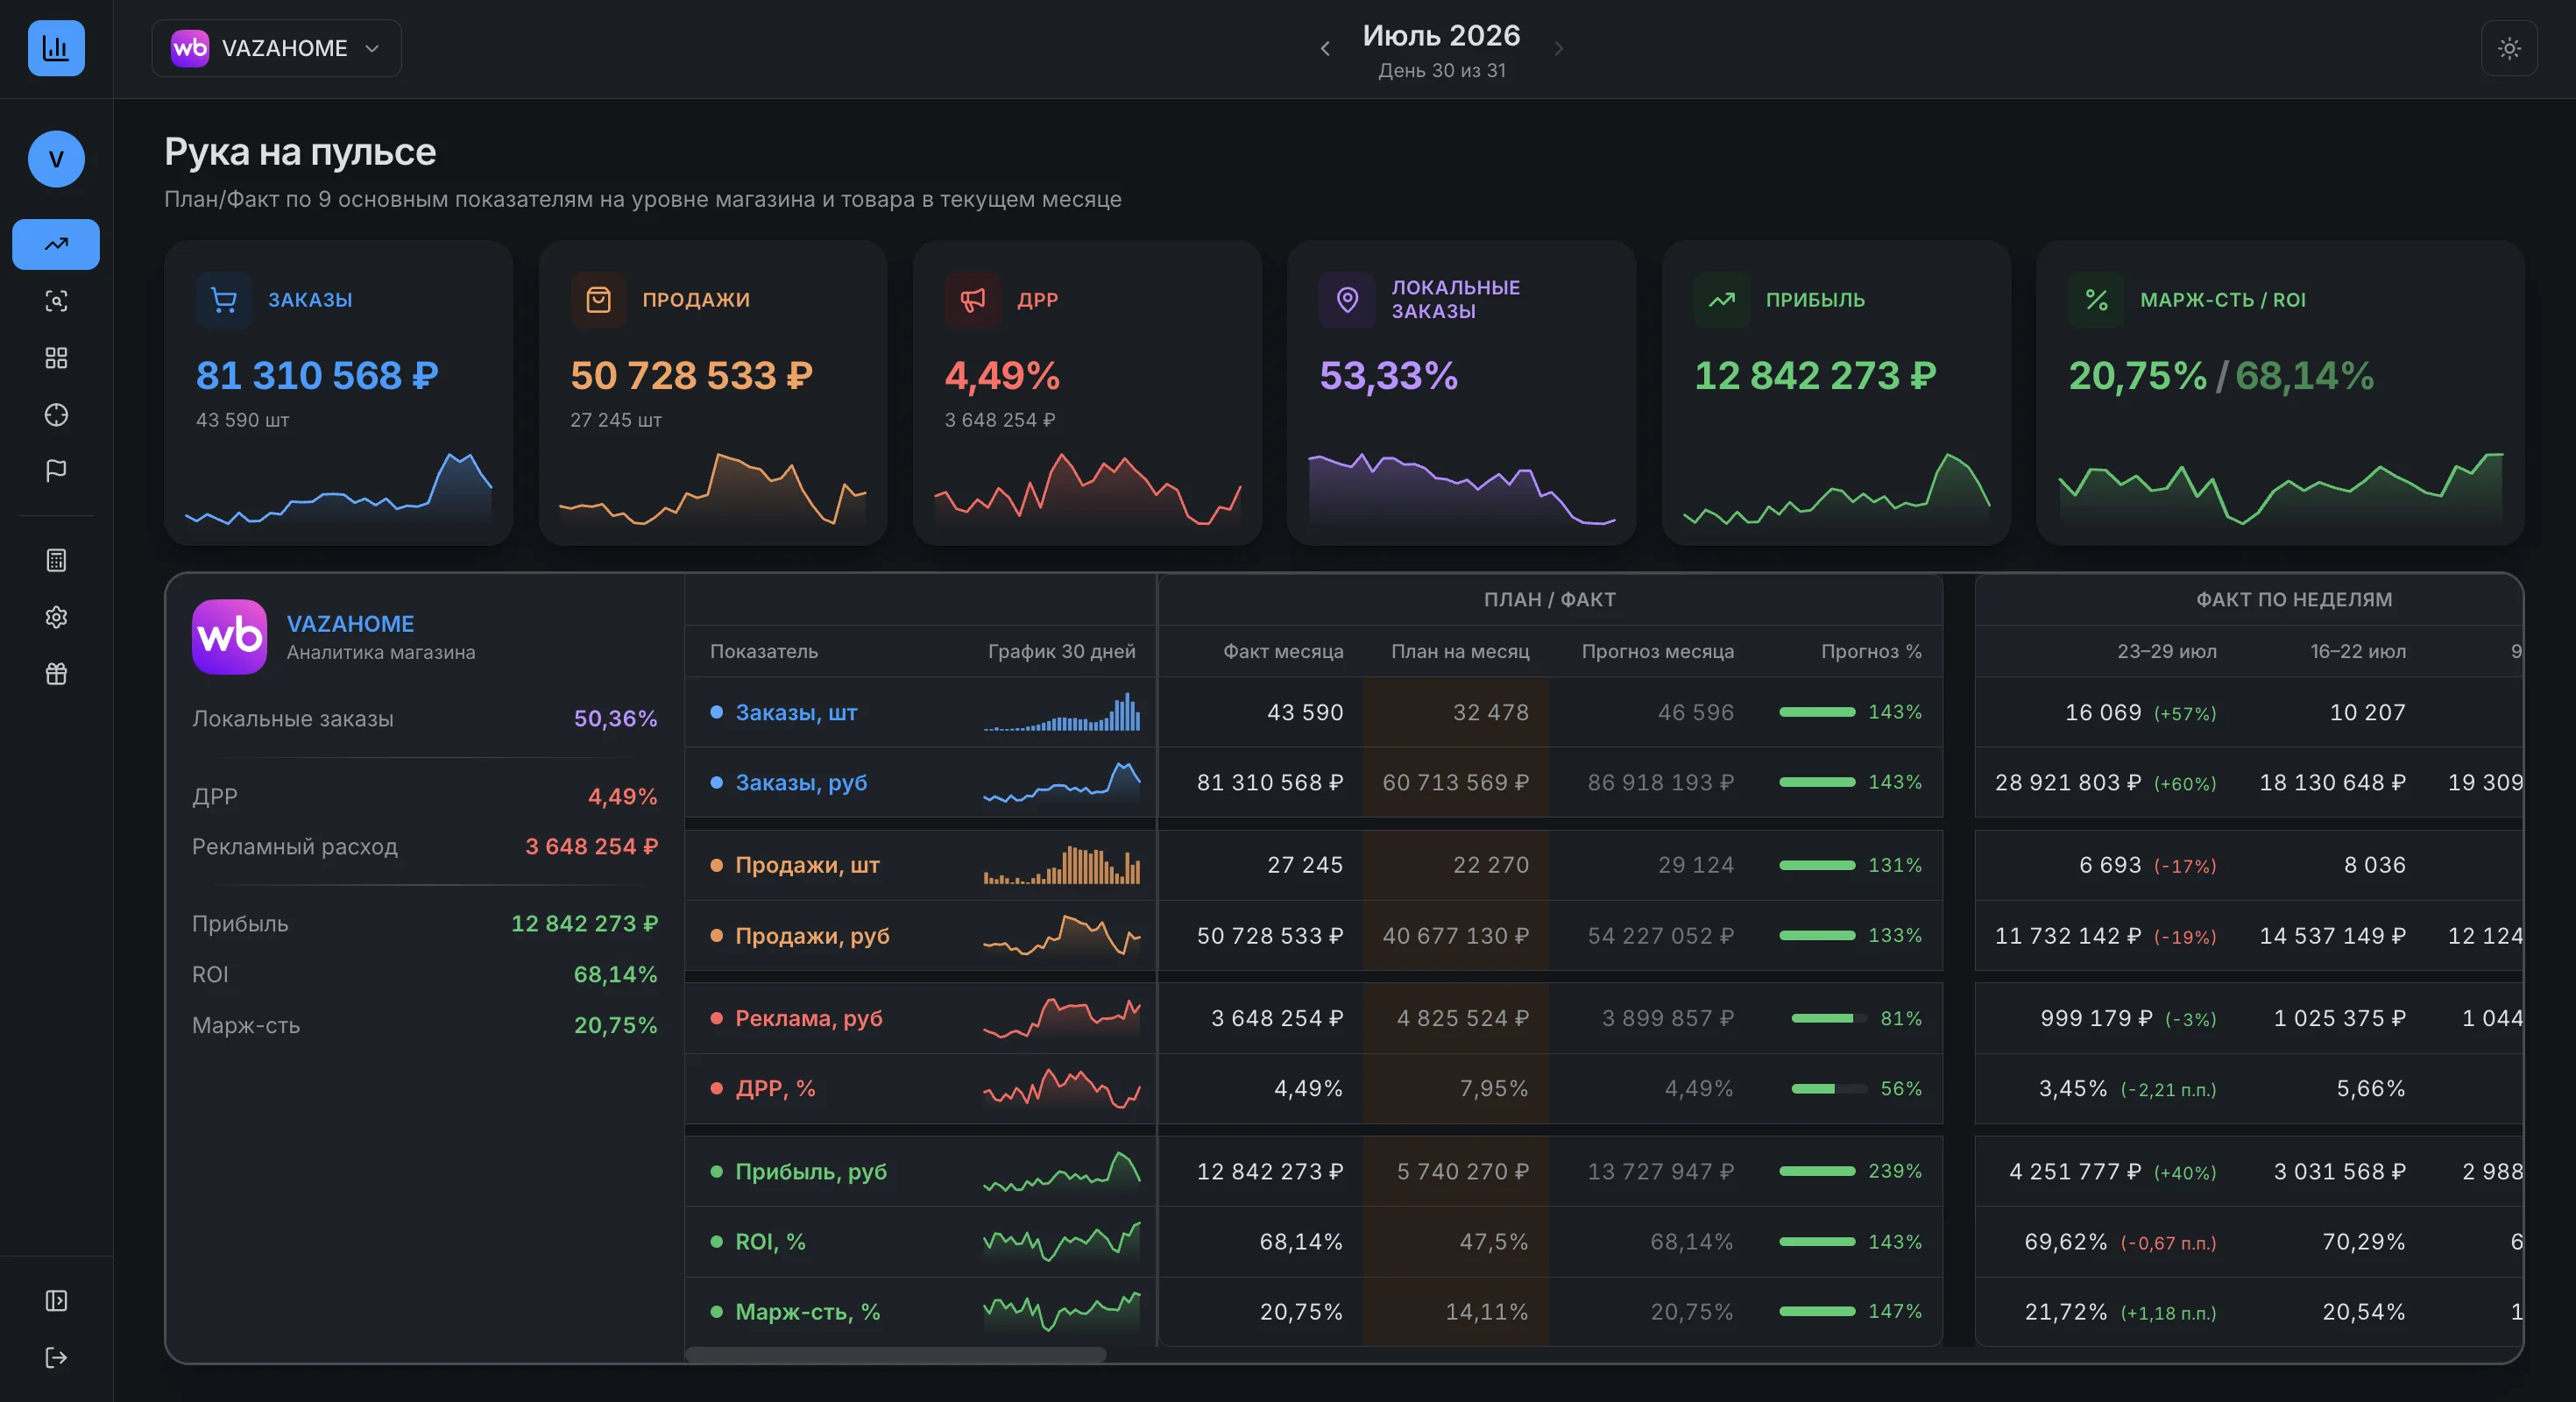Click the logout icon in sidebar
This screenshot has height=1402, width=2576.
click(56, 1357)
